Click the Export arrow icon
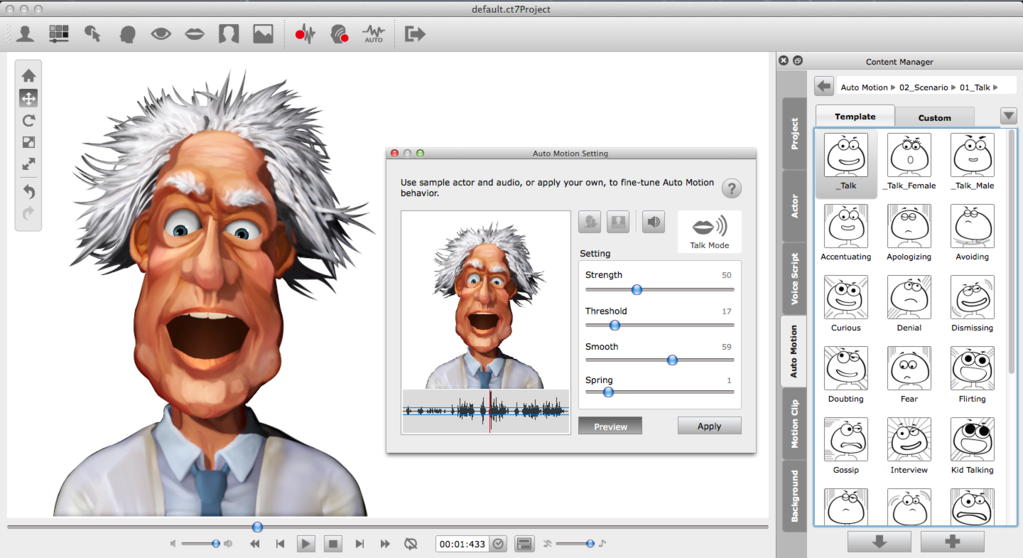Image resolution: width=1023 pixels, height=558 pixels. tap(414, 34)
